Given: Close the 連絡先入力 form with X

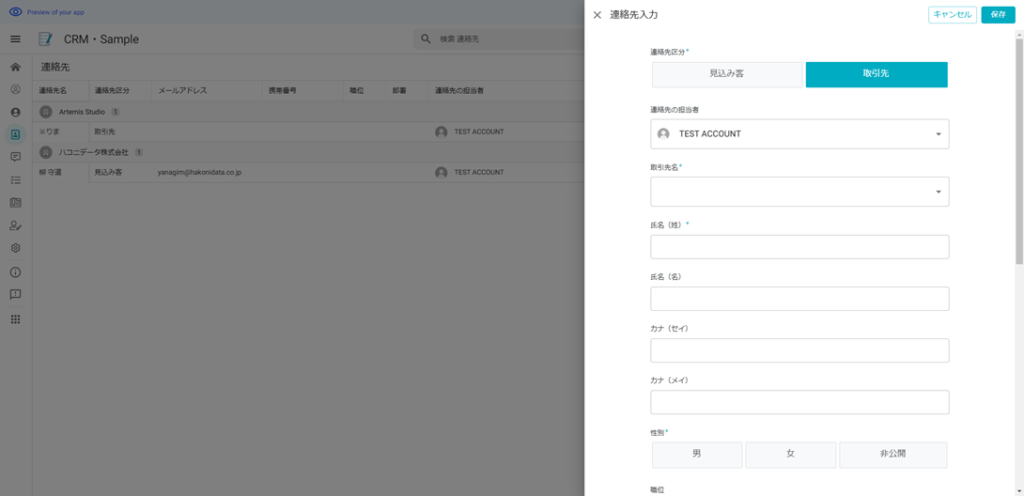Looking at the screenshot, I should coord(597,15).
